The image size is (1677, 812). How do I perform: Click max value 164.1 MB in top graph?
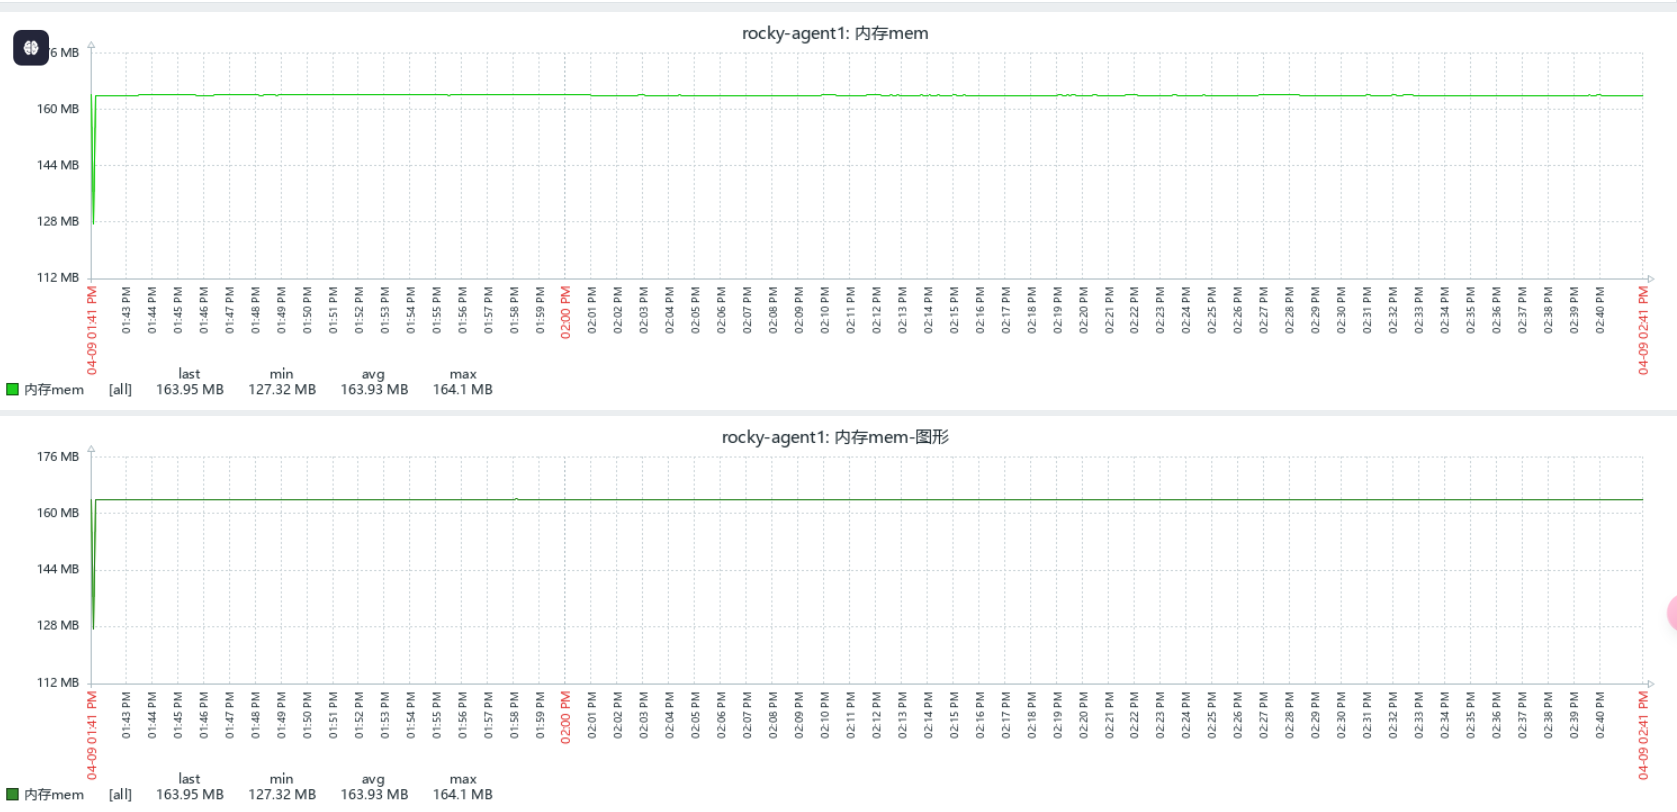[463, 389]
